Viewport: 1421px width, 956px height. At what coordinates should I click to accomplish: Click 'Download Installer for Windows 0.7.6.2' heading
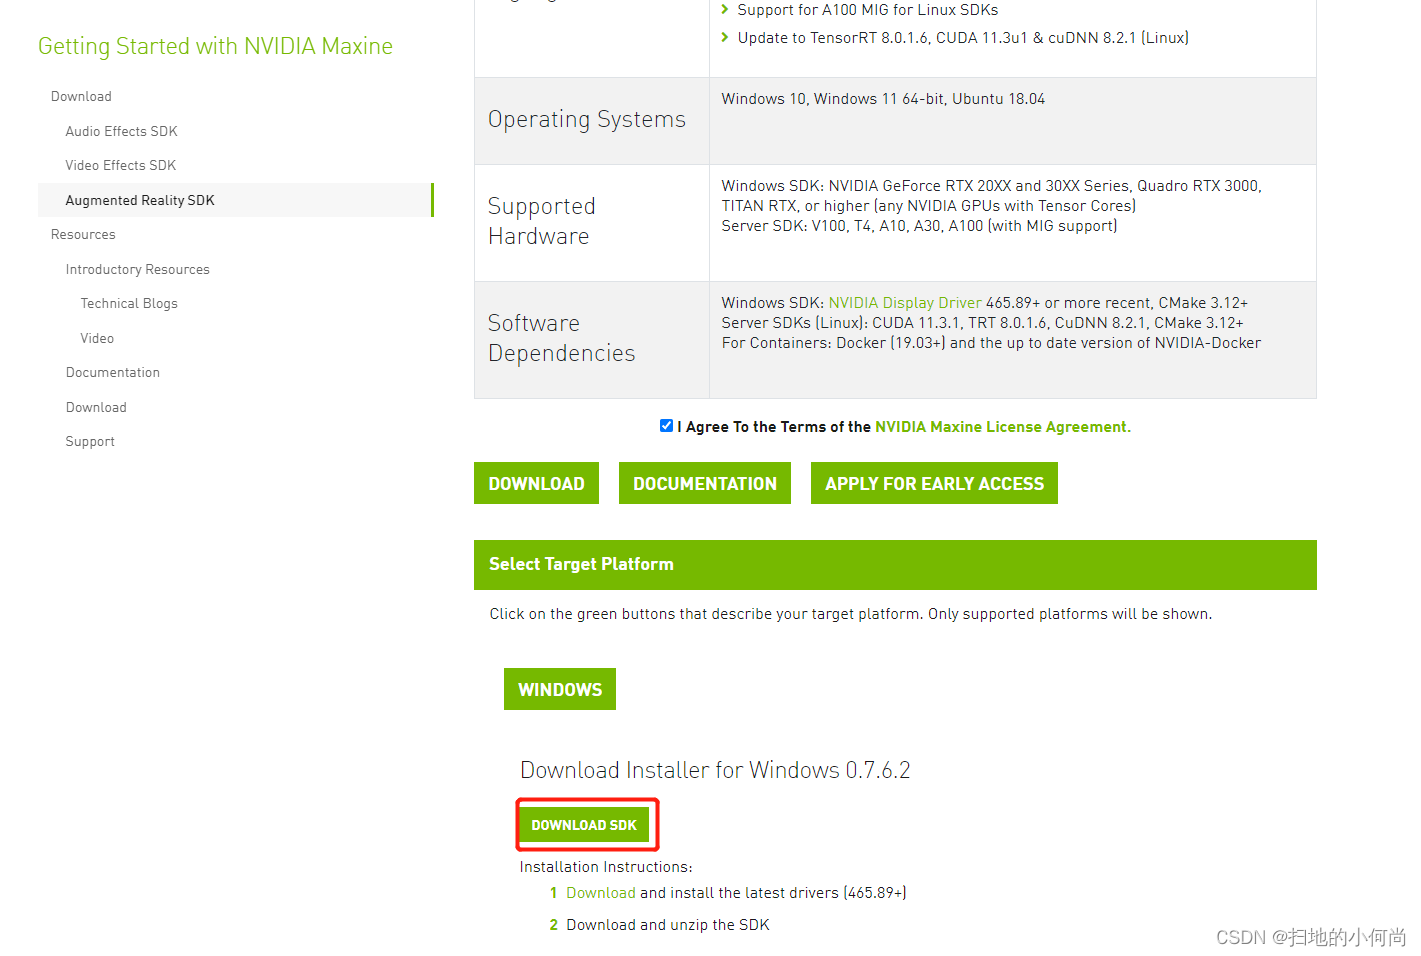(x=715, y=770)
